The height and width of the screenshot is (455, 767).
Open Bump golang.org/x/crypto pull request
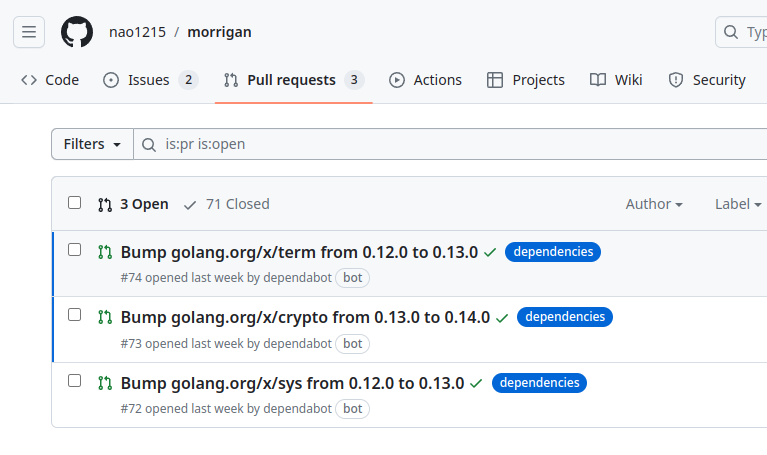click(305, 317)
